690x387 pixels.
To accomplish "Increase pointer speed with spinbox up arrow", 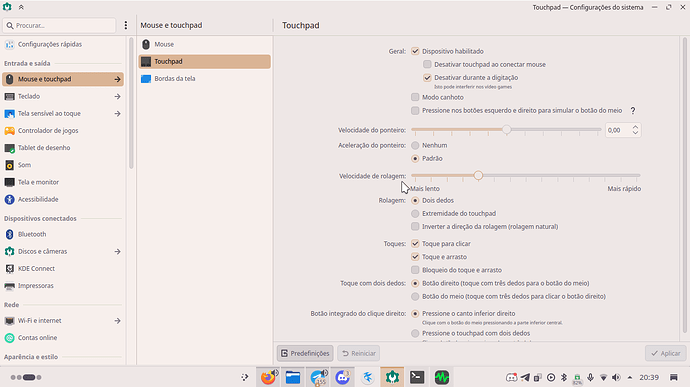I will [635, 127].
